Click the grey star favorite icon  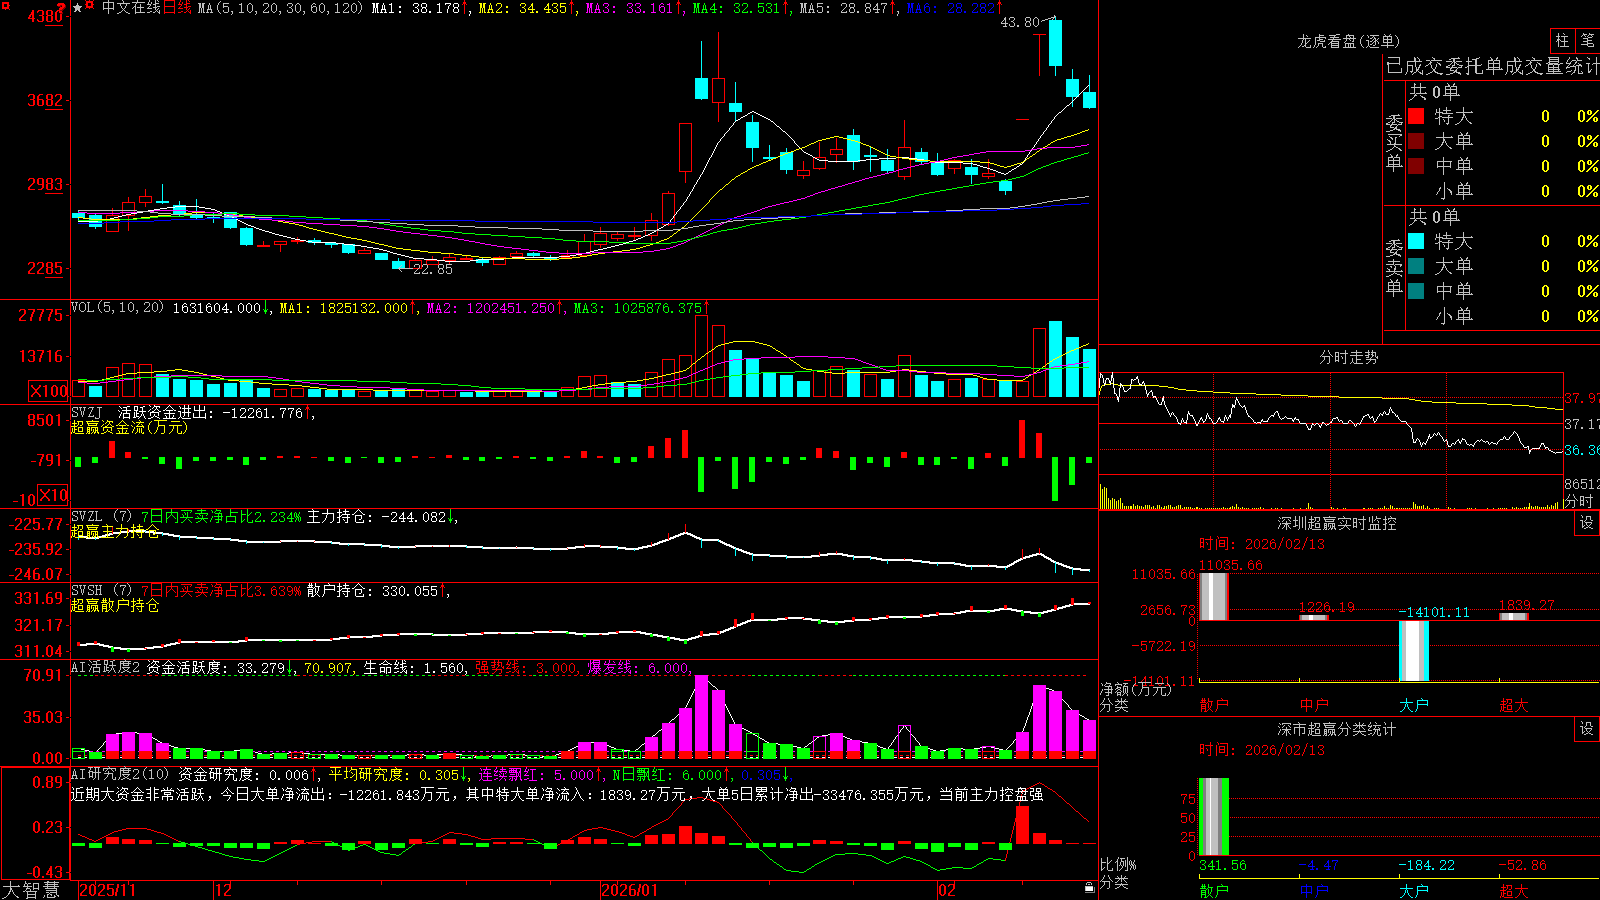point(78,8)
